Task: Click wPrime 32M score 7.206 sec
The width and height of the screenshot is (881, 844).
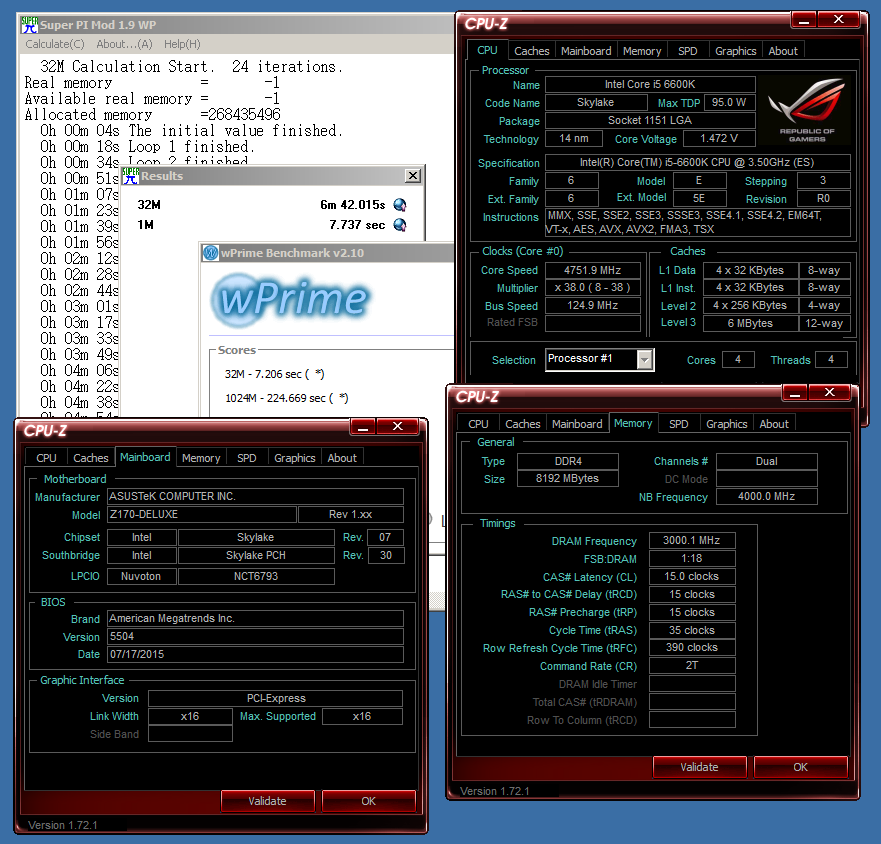Action: (x=275, y=374)
